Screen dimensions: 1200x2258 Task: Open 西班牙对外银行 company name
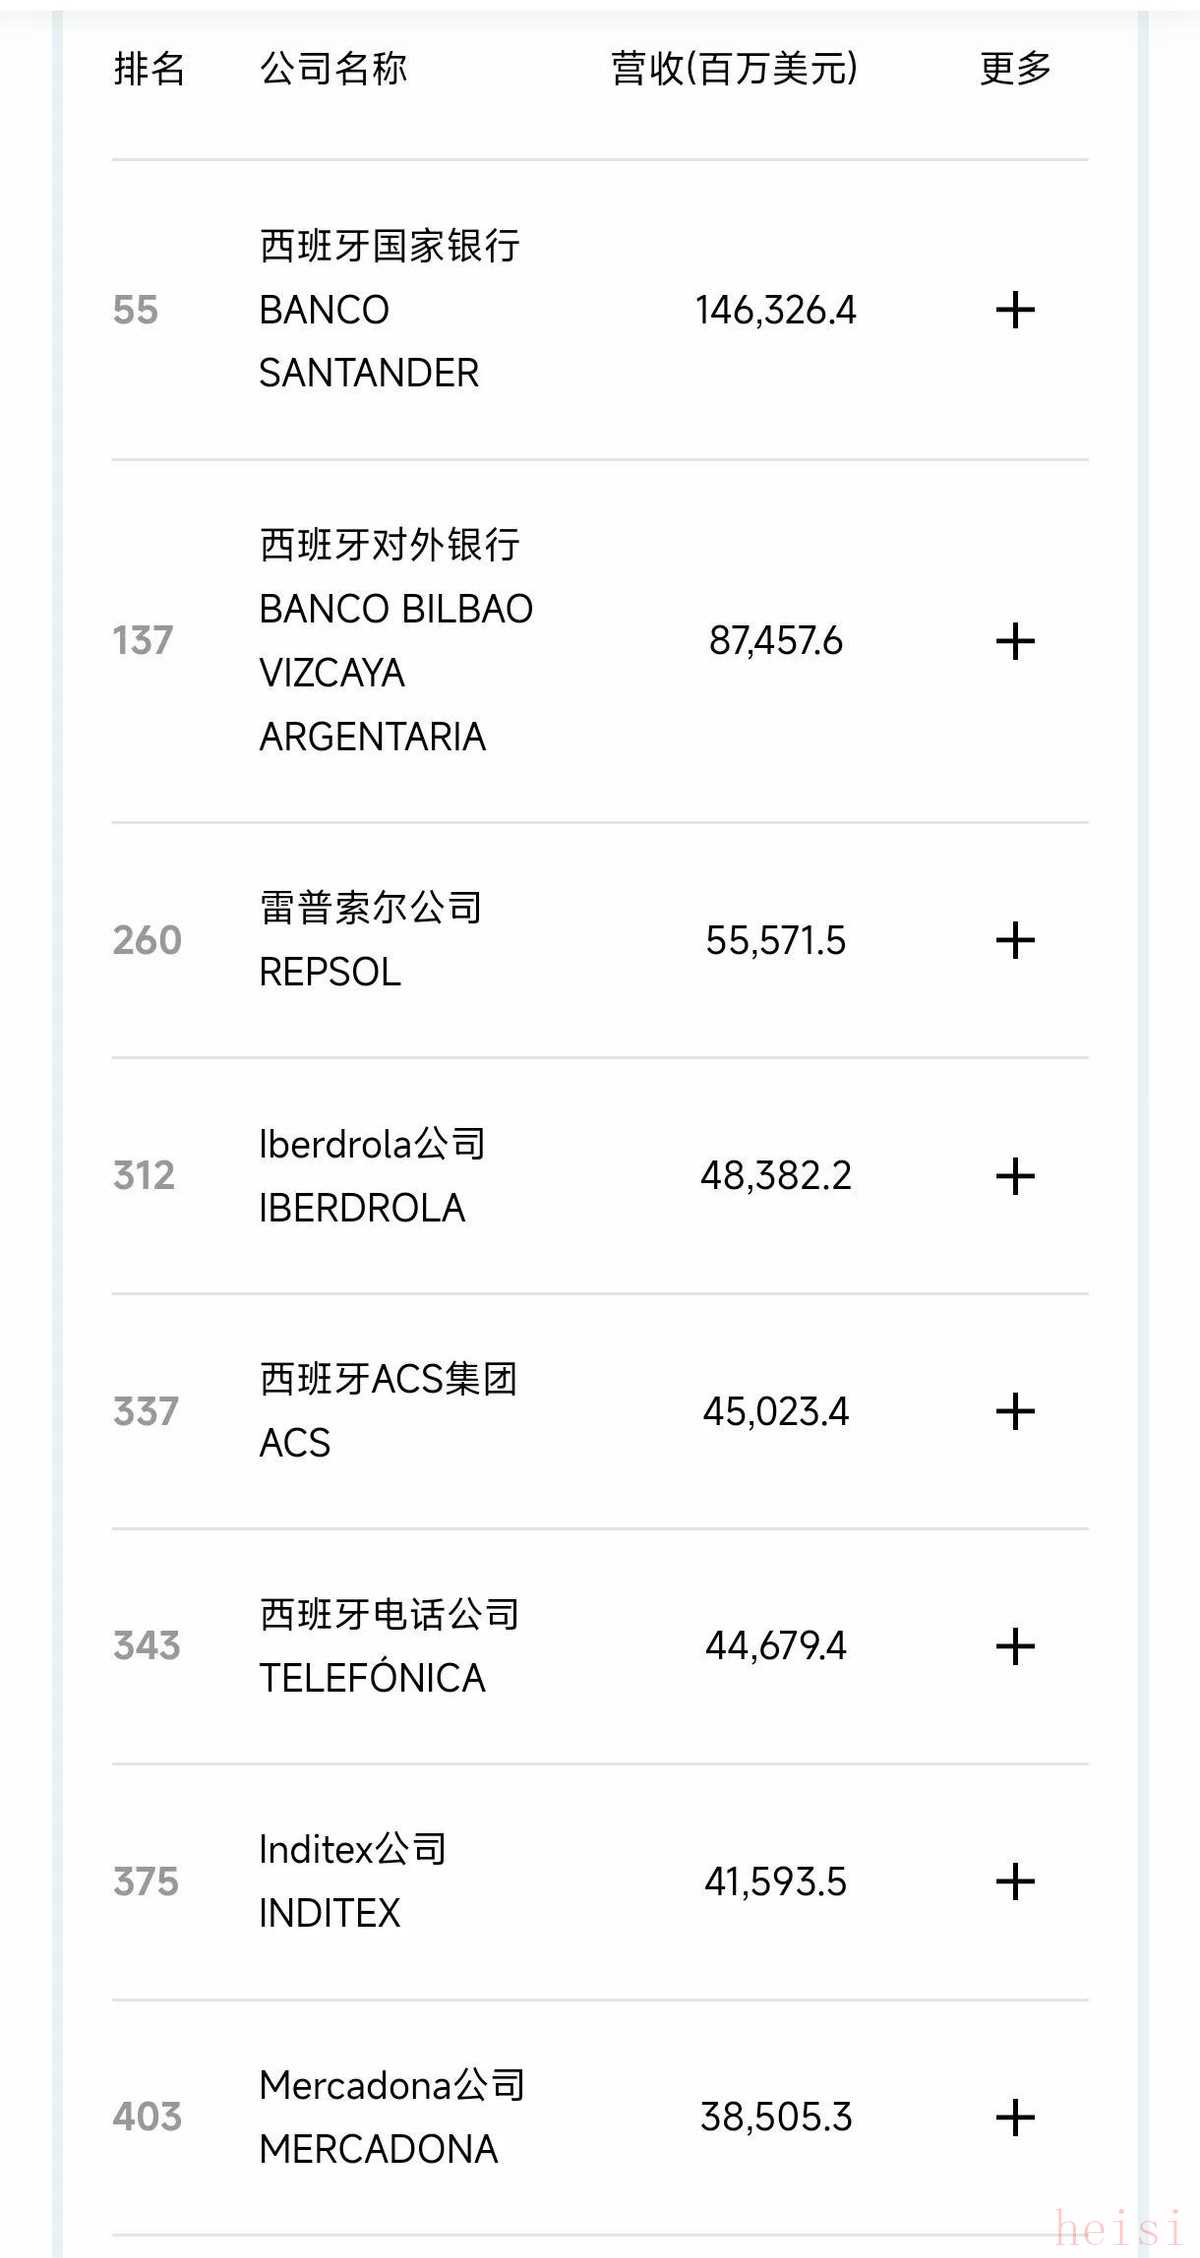coord(389,545)
